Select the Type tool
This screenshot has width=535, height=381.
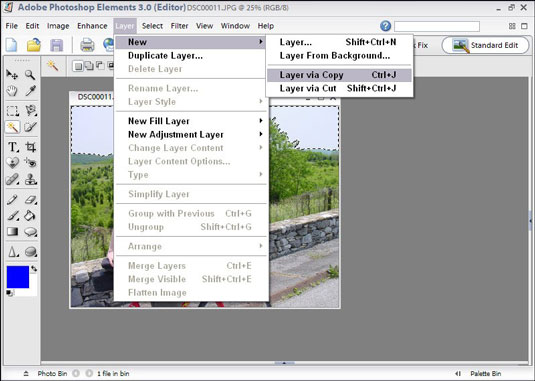12,147
